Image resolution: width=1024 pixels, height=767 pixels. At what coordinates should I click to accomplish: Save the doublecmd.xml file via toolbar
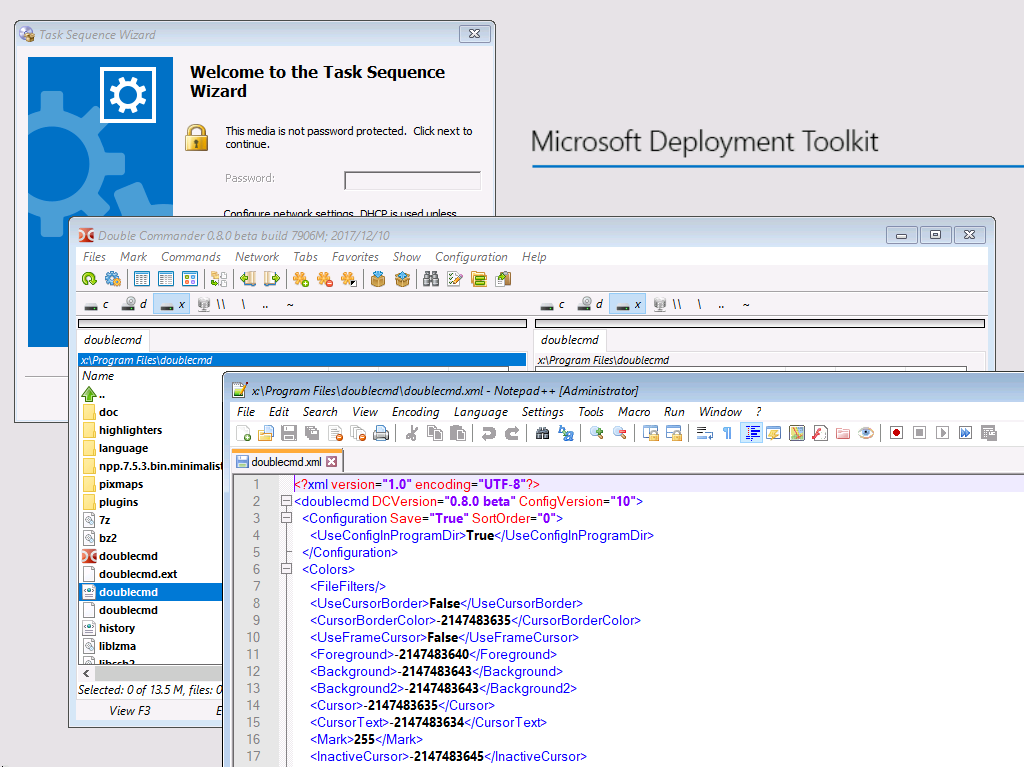(x=289, y=433)
